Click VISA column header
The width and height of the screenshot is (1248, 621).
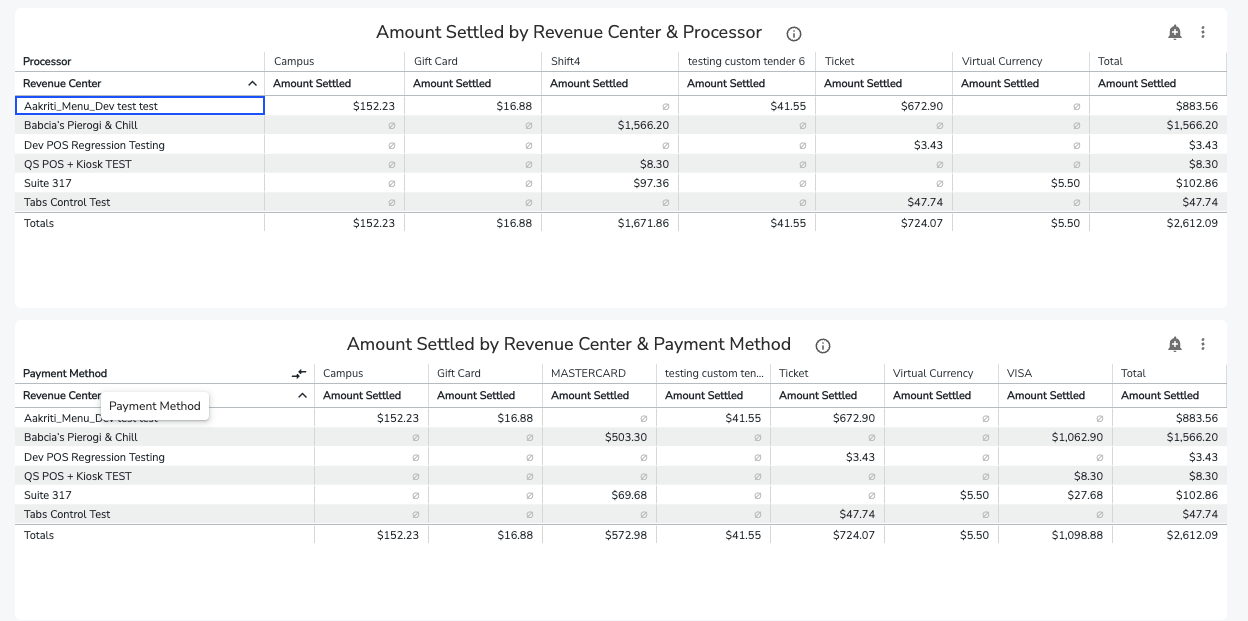(x=1019, y=373)
